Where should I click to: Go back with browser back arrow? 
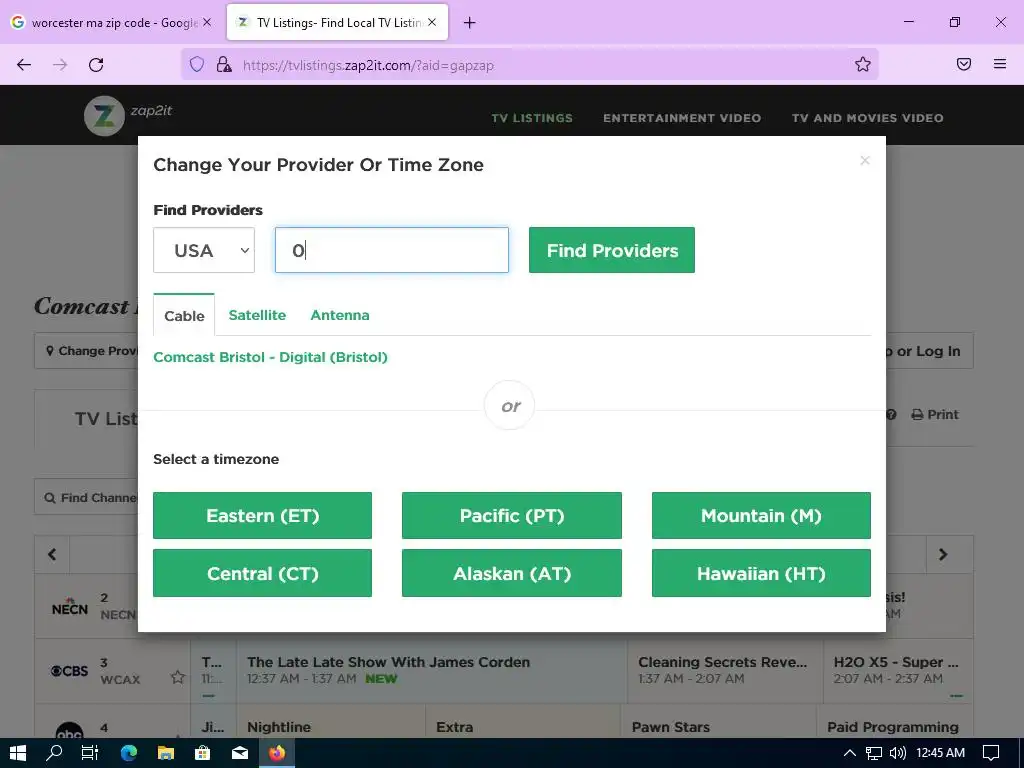(x=24, y=65)
